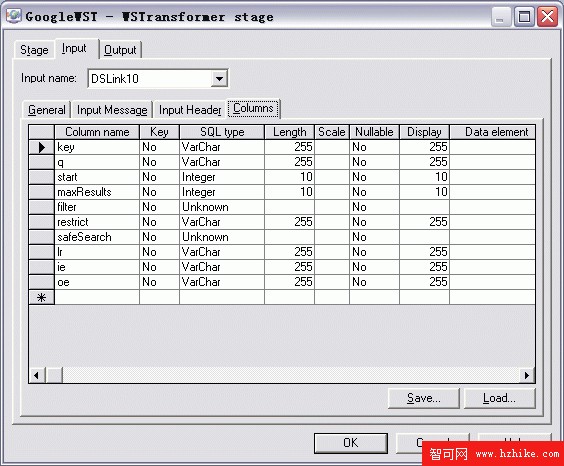Click the Integer SQL type of start row
Image resolution: width=564 pixels, height=466 pixels.
[222, 177]
